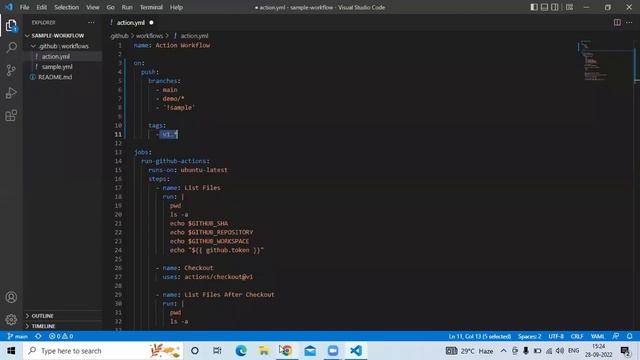Open the Accounts menu icon

point(11,297)
